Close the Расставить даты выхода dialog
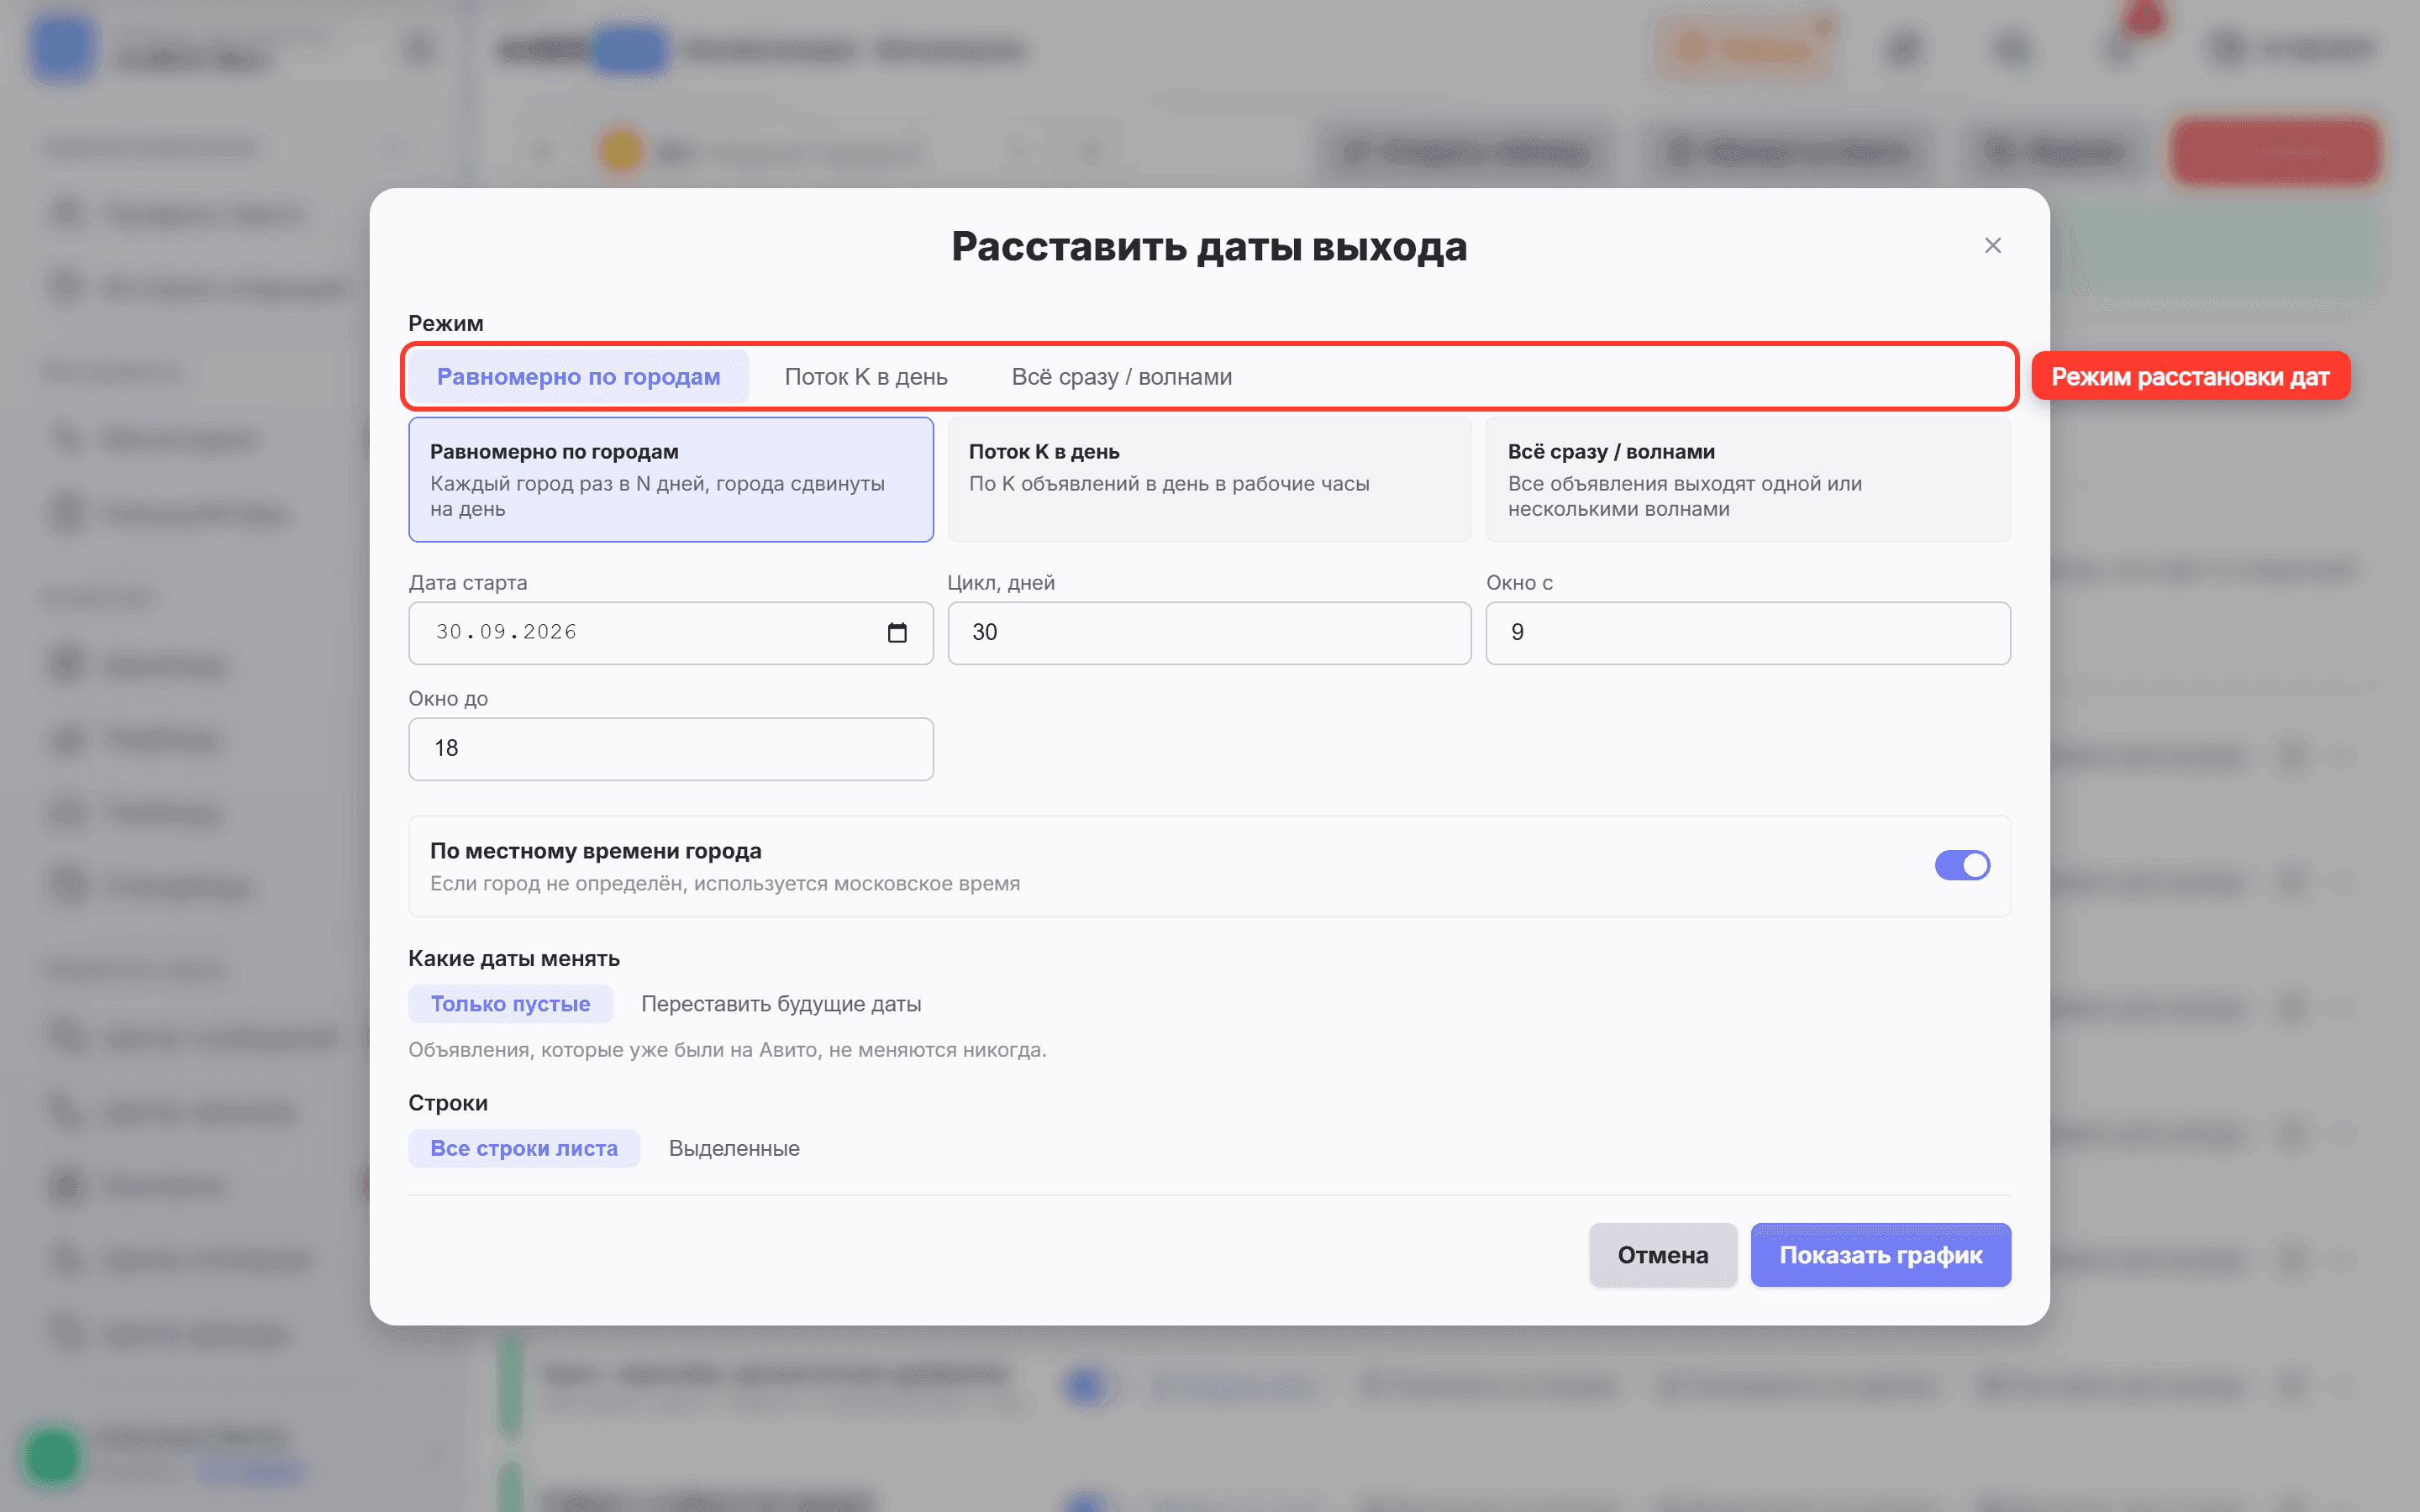The image size is (2420, 1512). click(1992, 246)
